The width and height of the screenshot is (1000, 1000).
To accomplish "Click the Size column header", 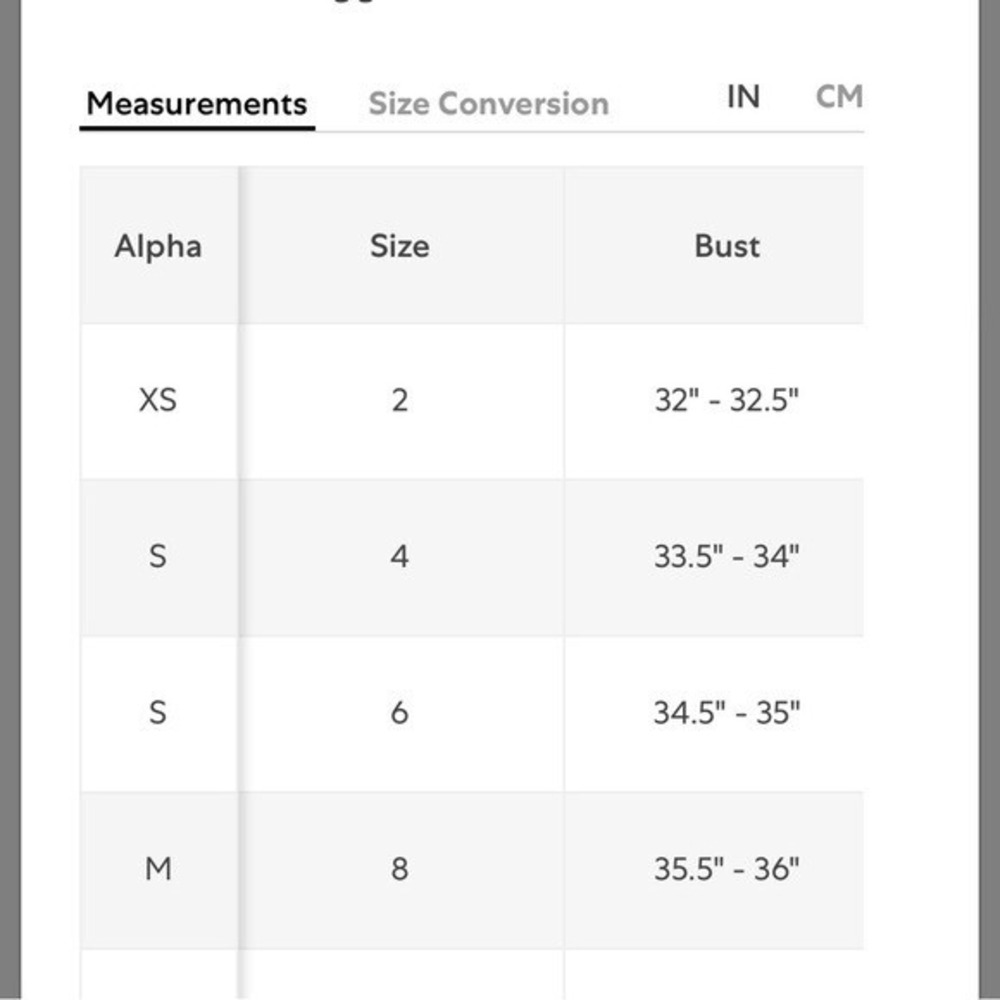I will [x=401, y=246].
